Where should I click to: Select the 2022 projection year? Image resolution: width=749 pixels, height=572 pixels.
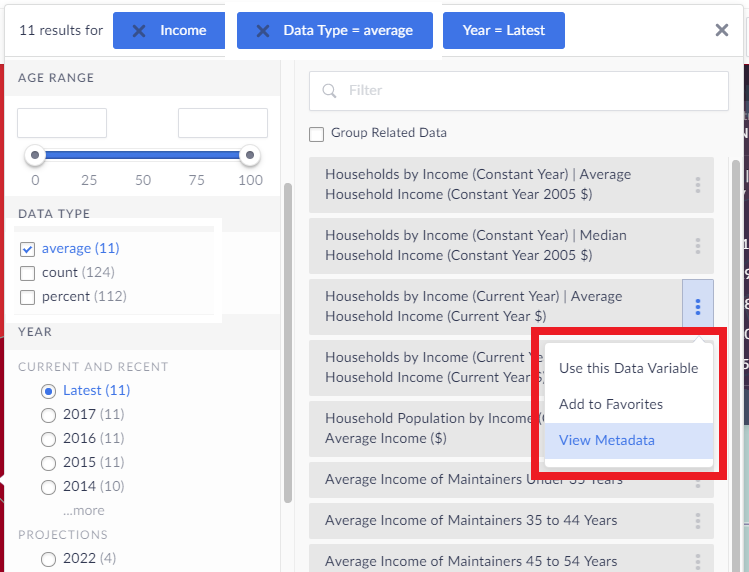coord(48,559)
